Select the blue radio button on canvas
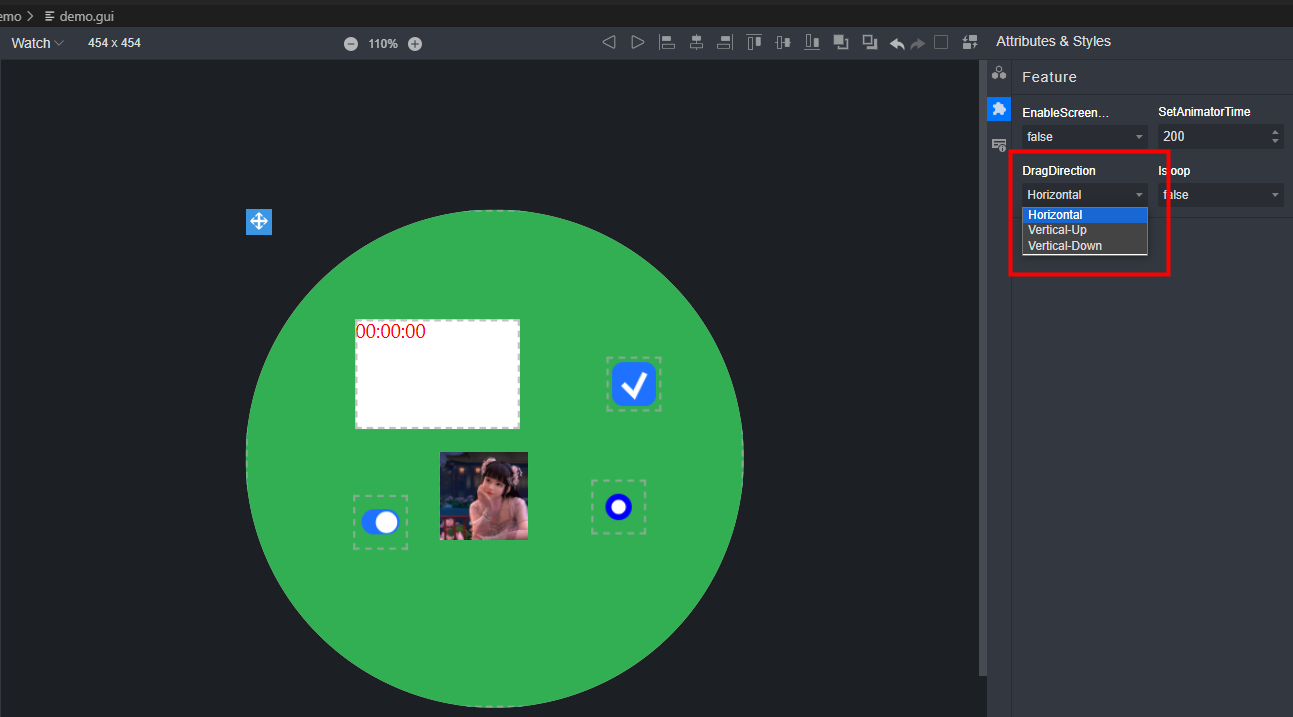Viewport: 1293px width, 717px height. (x=618, y=507)
